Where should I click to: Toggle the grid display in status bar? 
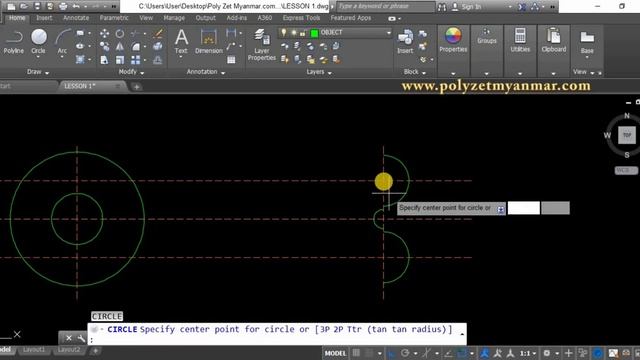click(356, 353)
